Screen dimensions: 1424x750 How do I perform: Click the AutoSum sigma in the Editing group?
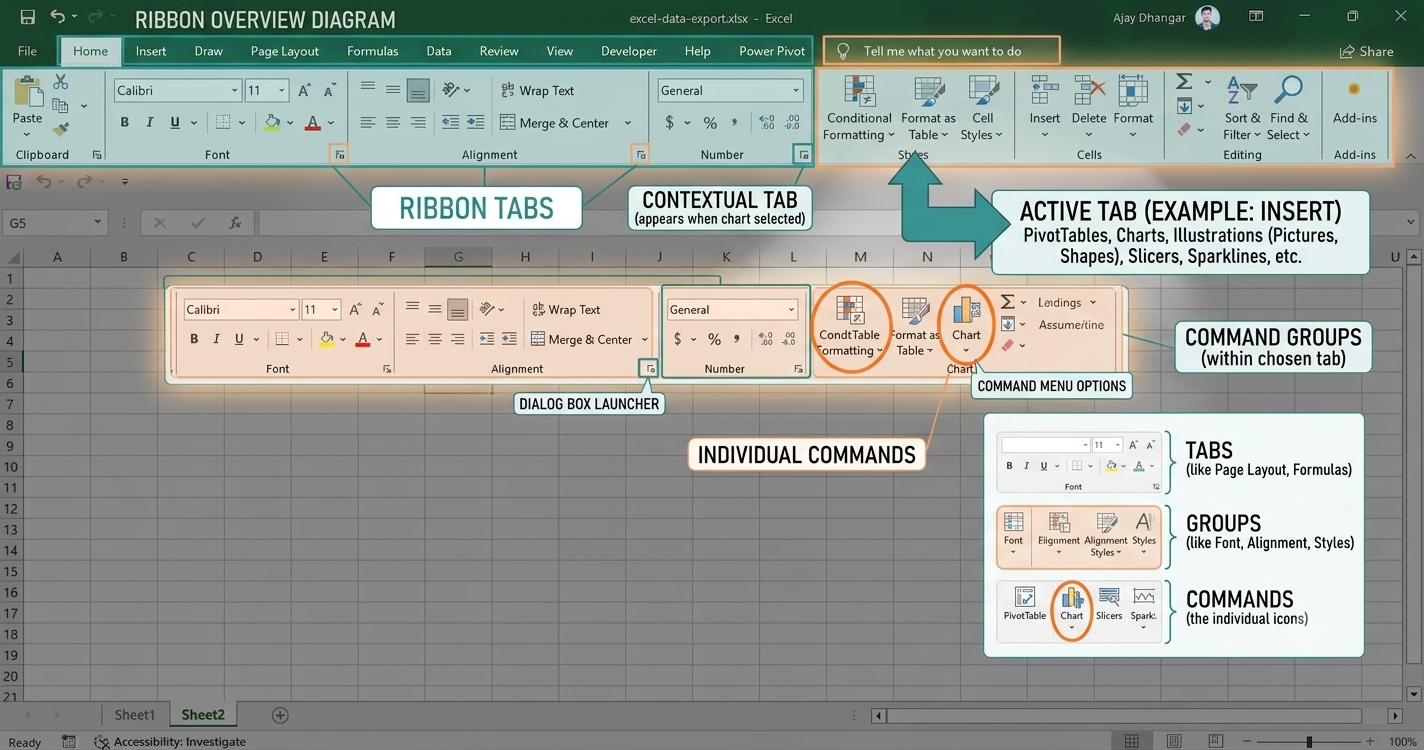(1185, 82)
